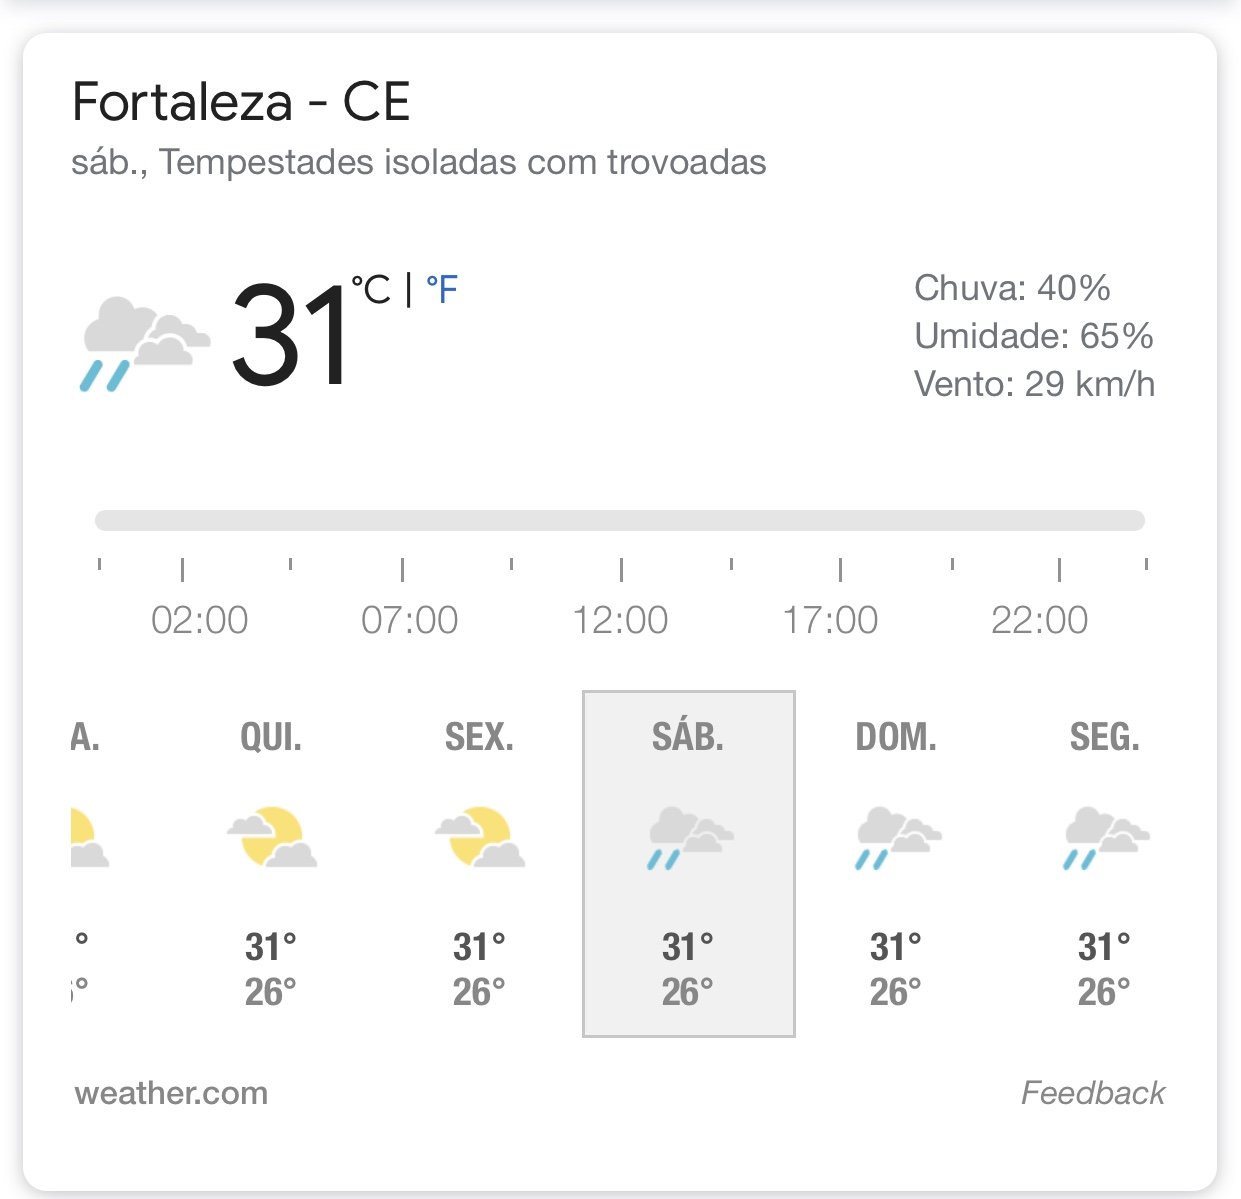This screenshot has height=1199, width=1241.
Task: Click the partially hidden sun icon at left edge
Action: tap(89, 838)
